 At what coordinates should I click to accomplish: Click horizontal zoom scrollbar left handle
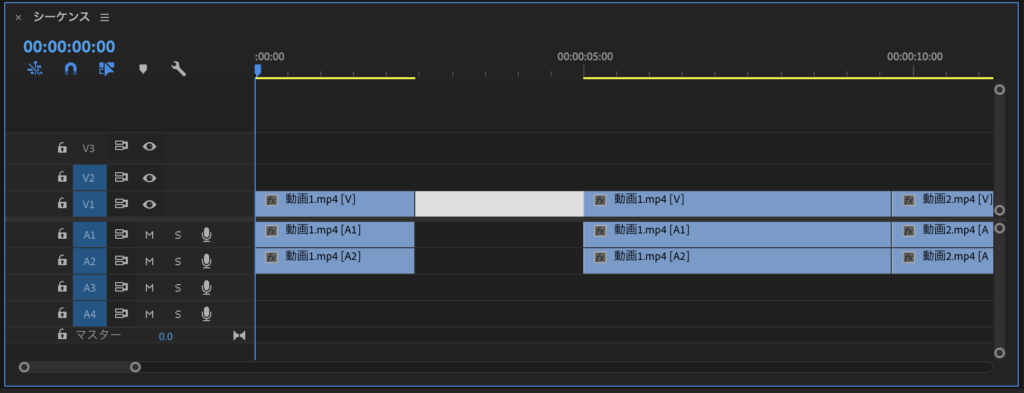(x=24, y=367)
